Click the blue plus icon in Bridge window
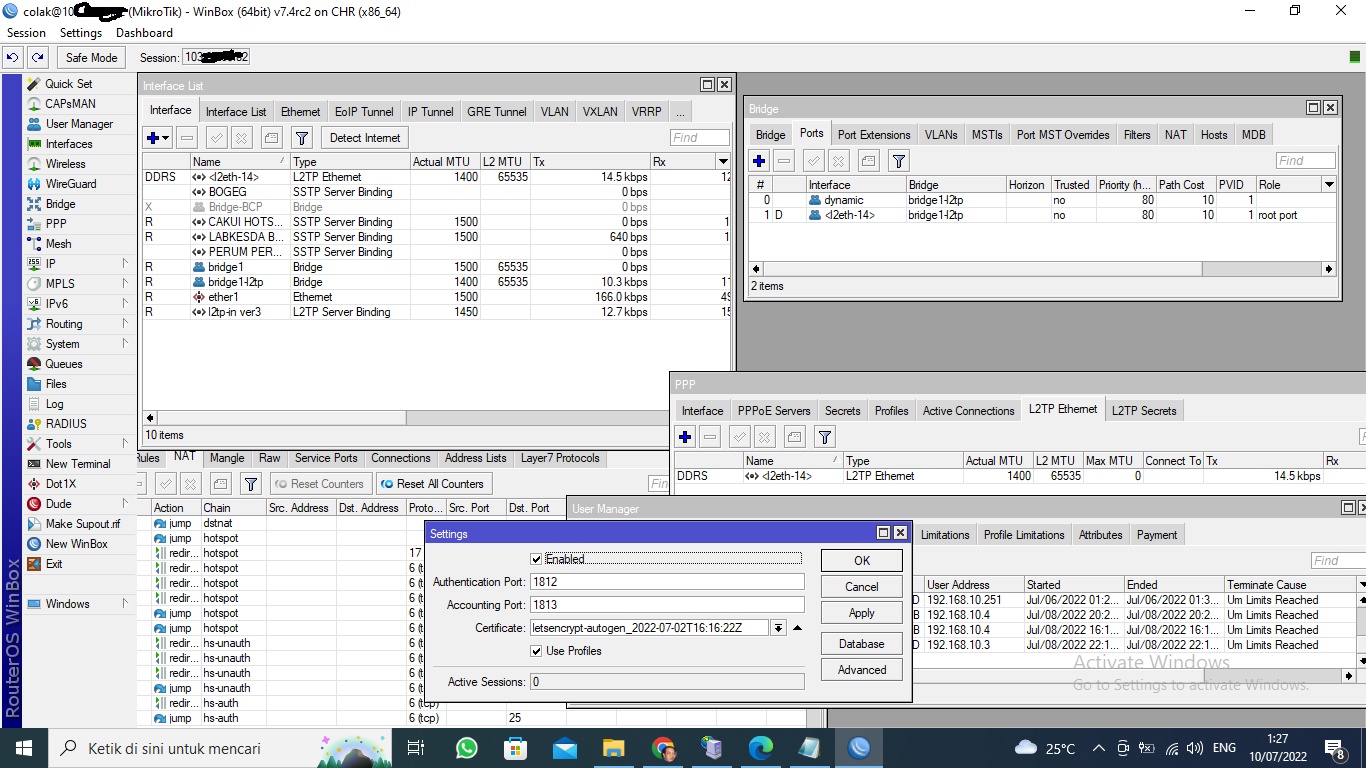1366x768 pixels. [x=759, y=161]
